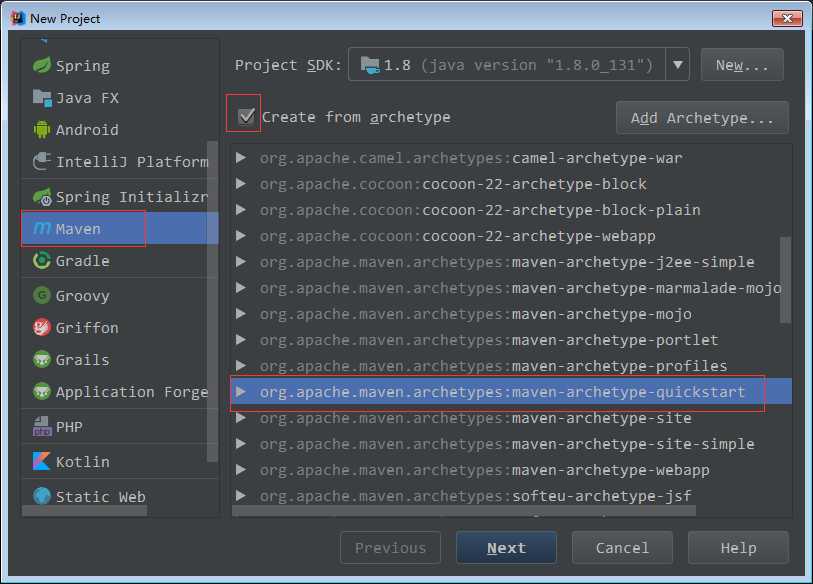Screen dimensions: 813x584
Task: Click the Help button
Action: coord(738,548)
